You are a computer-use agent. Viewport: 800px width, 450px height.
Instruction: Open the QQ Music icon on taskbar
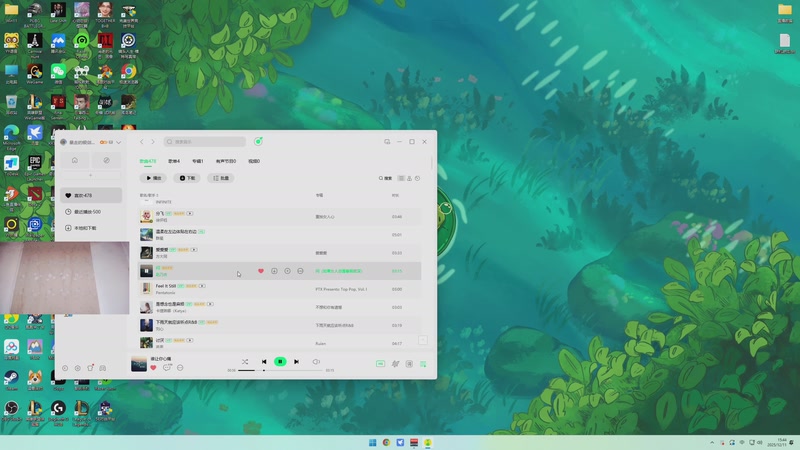428,442
